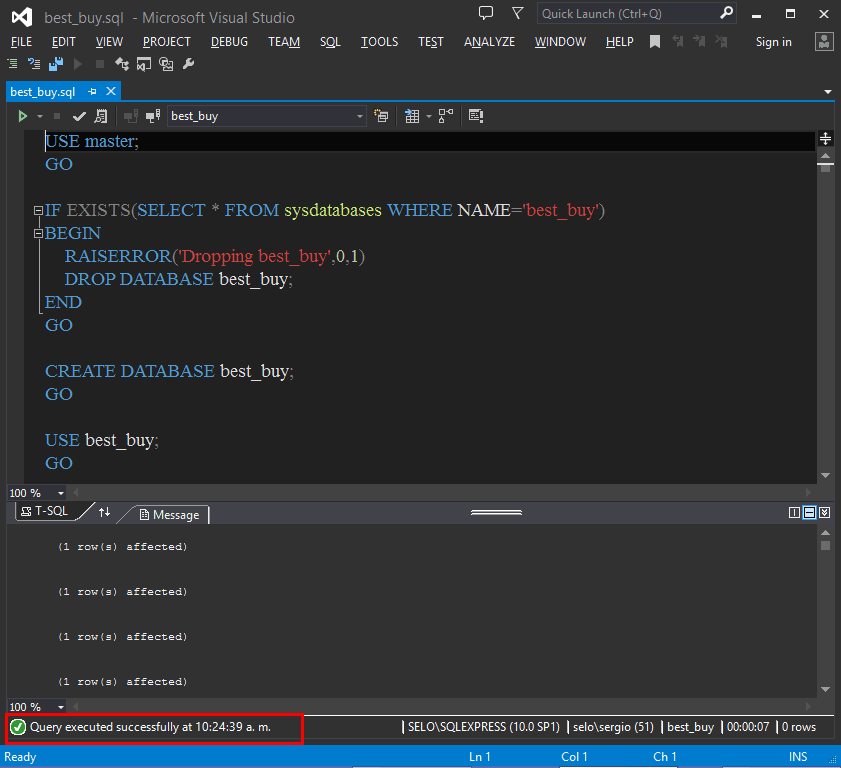
Task: Collapse the IF EXISTS code block
Action: pos(38,210)
